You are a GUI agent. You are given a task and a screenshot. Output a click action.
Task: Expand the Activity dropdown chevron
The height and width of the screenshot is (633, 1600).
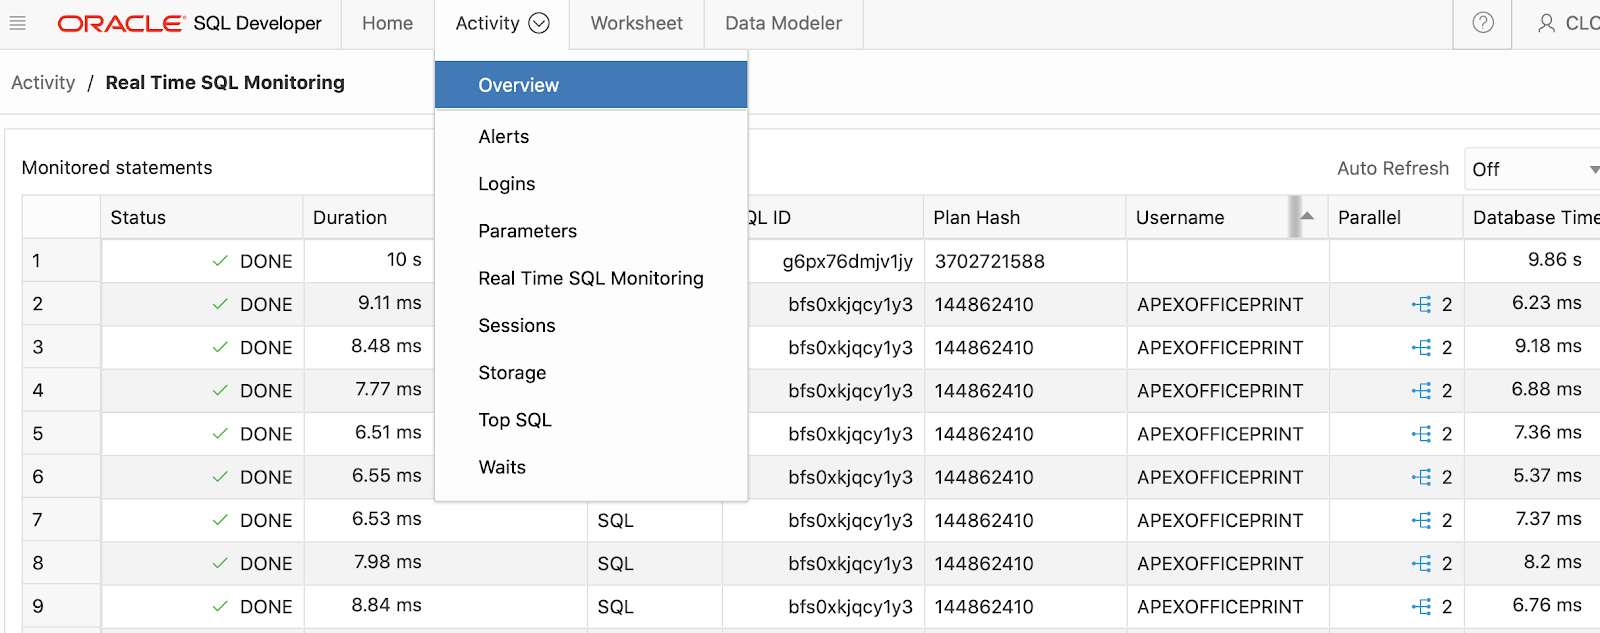click(x=539, y=23)
